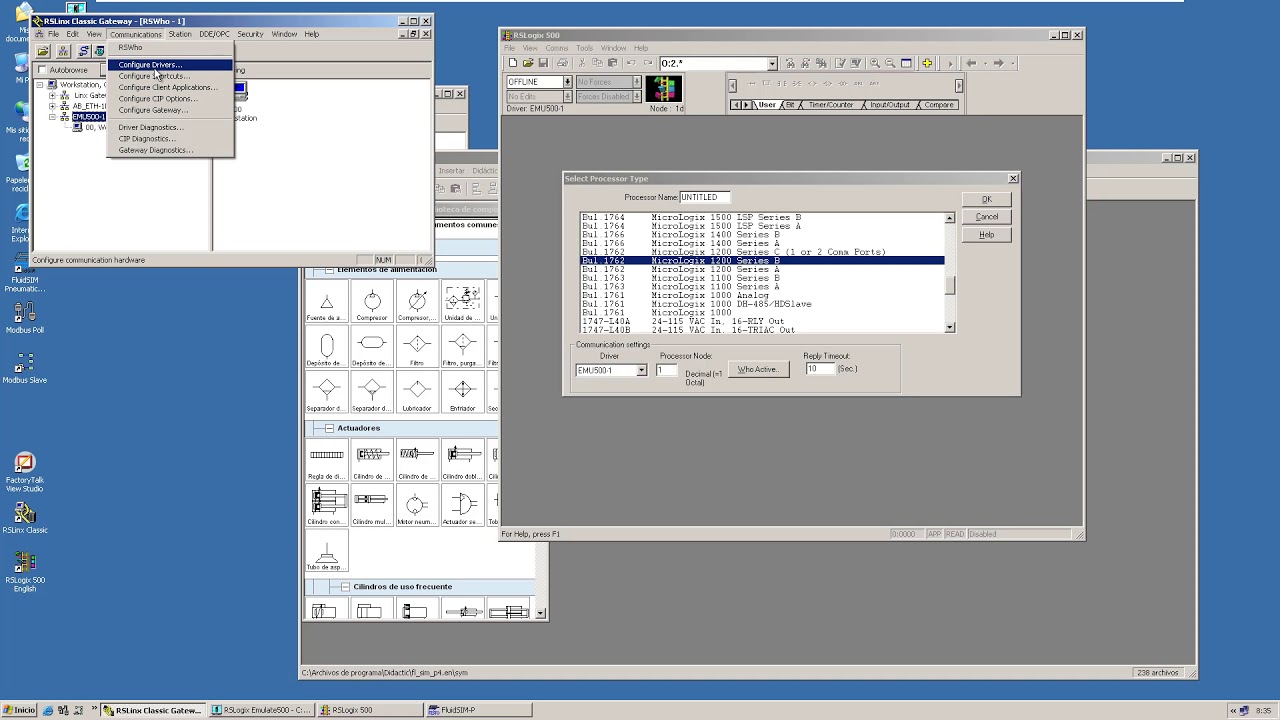This screenshot has width=1280, height=720.
Task: Click the open file icon in RSLogix 500
Action: (528, 63)
